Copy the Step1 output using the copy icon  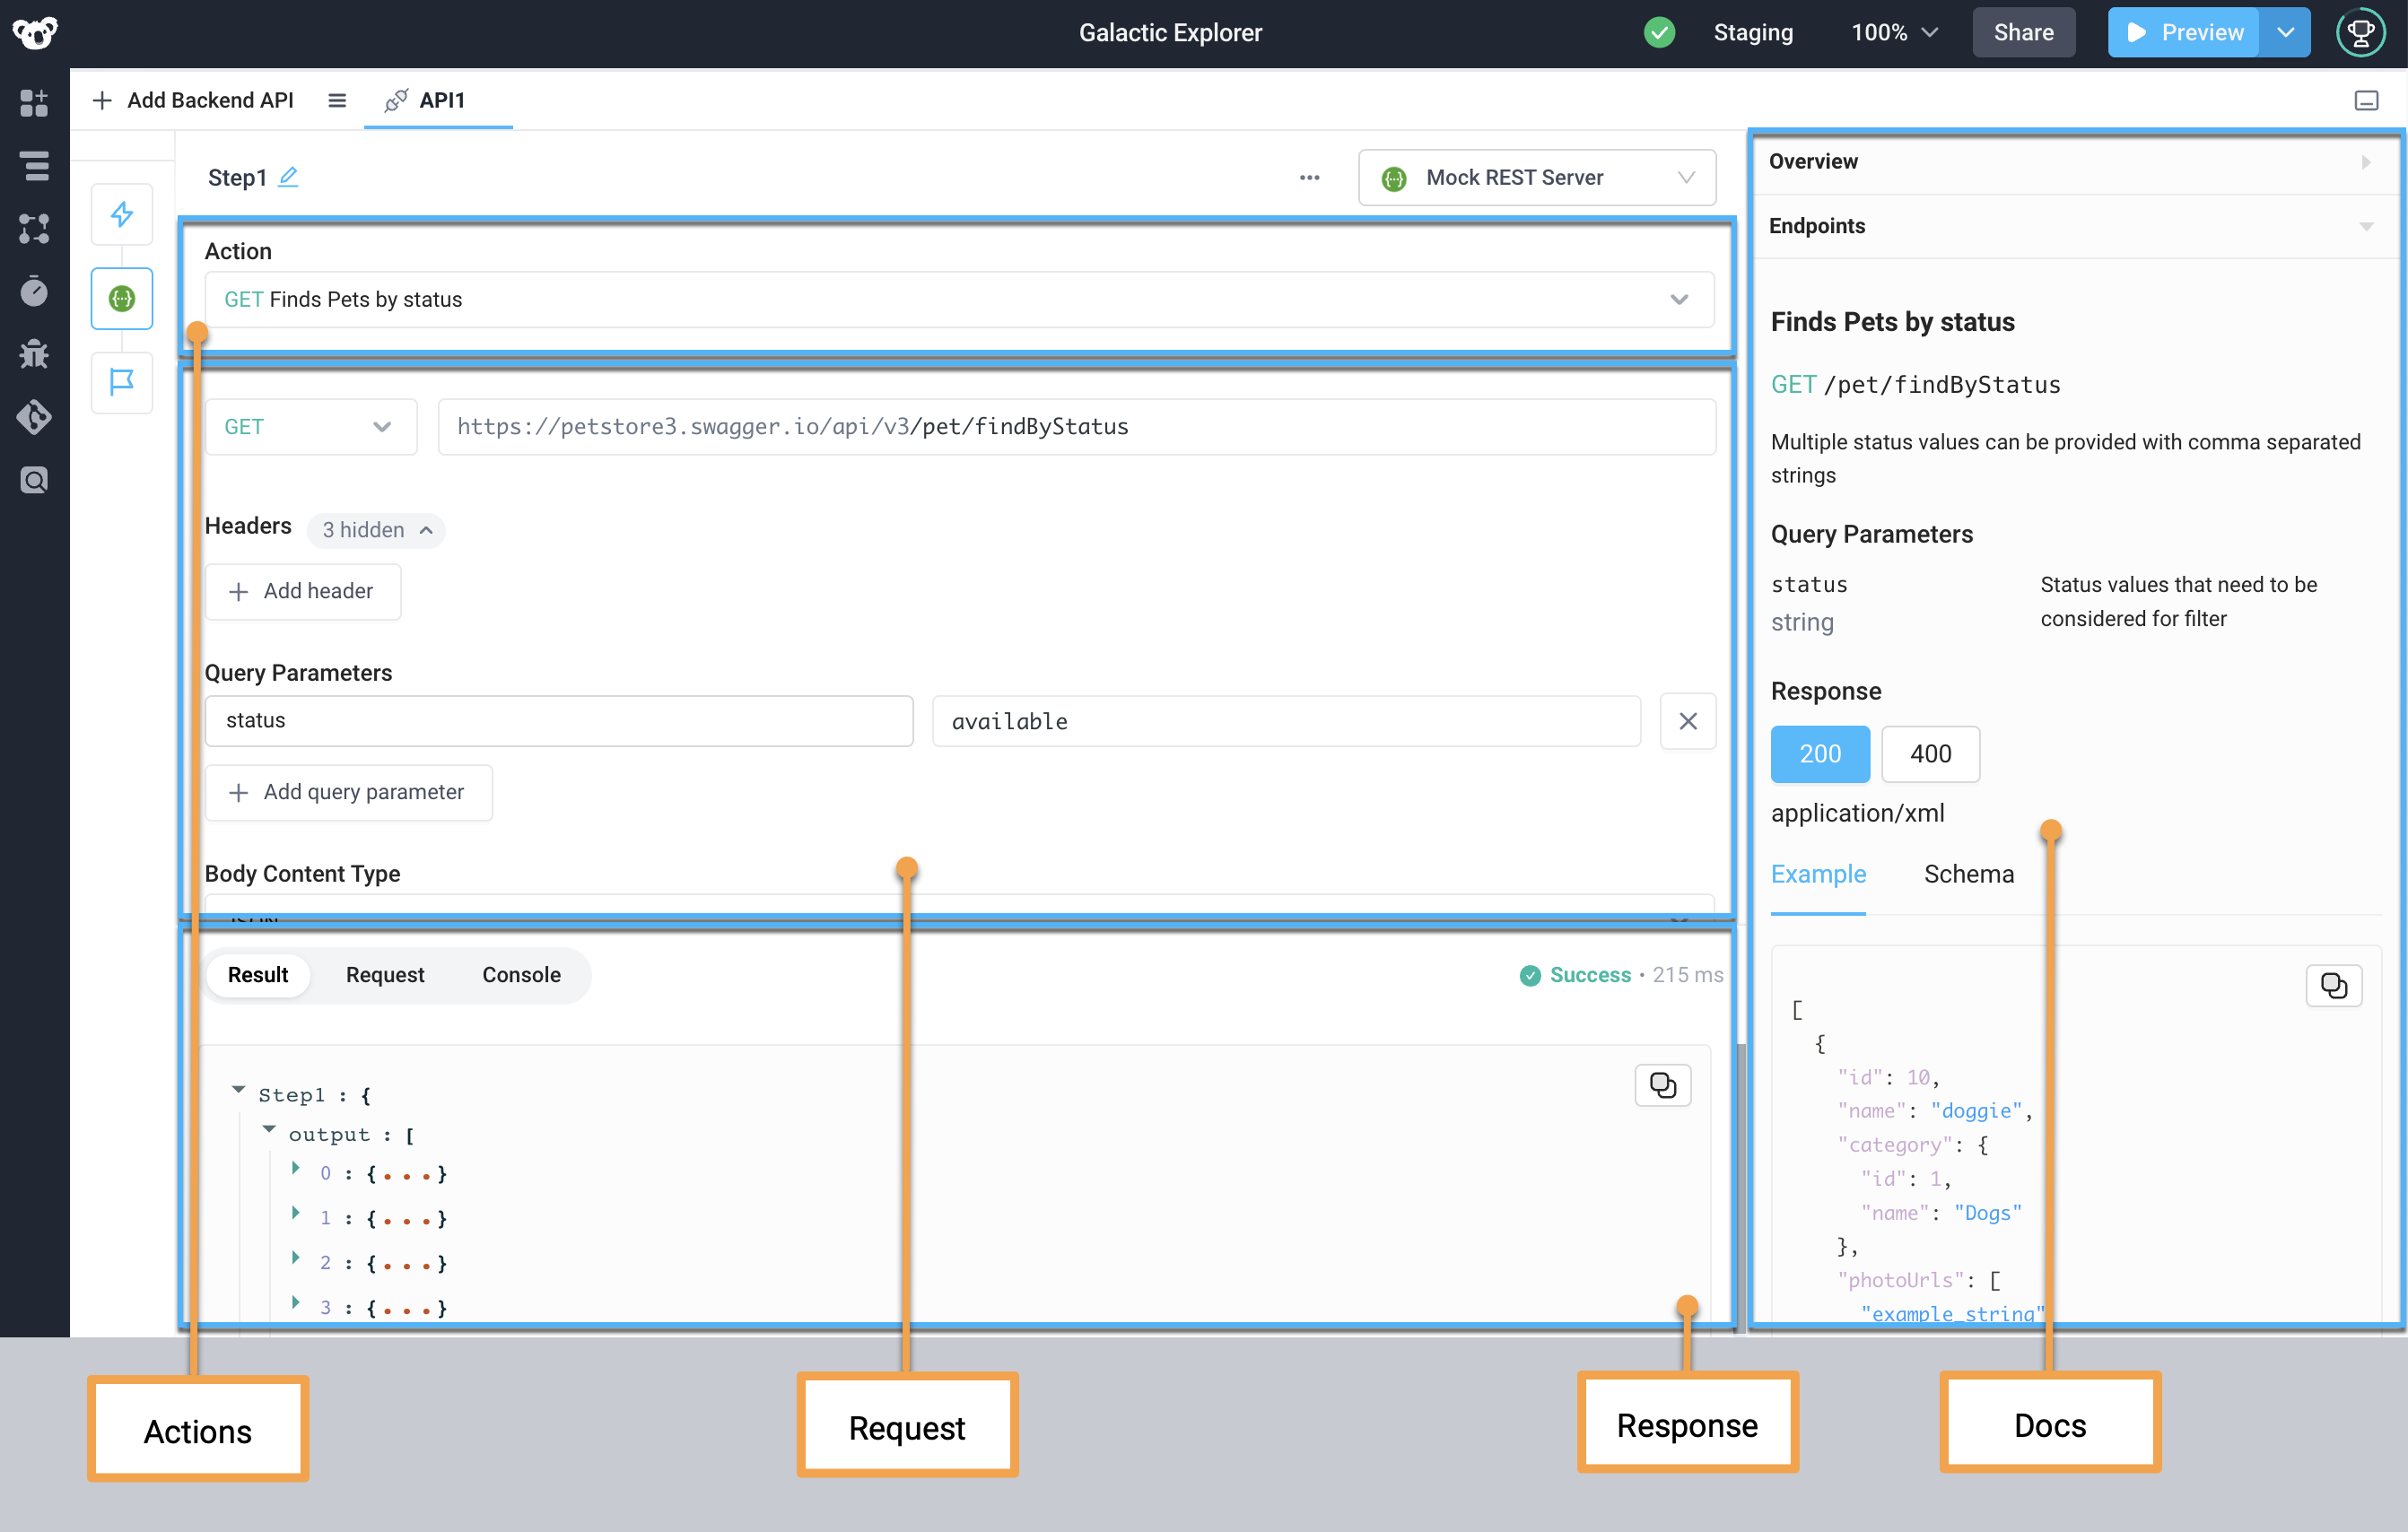click(x=1662, y=1084)
